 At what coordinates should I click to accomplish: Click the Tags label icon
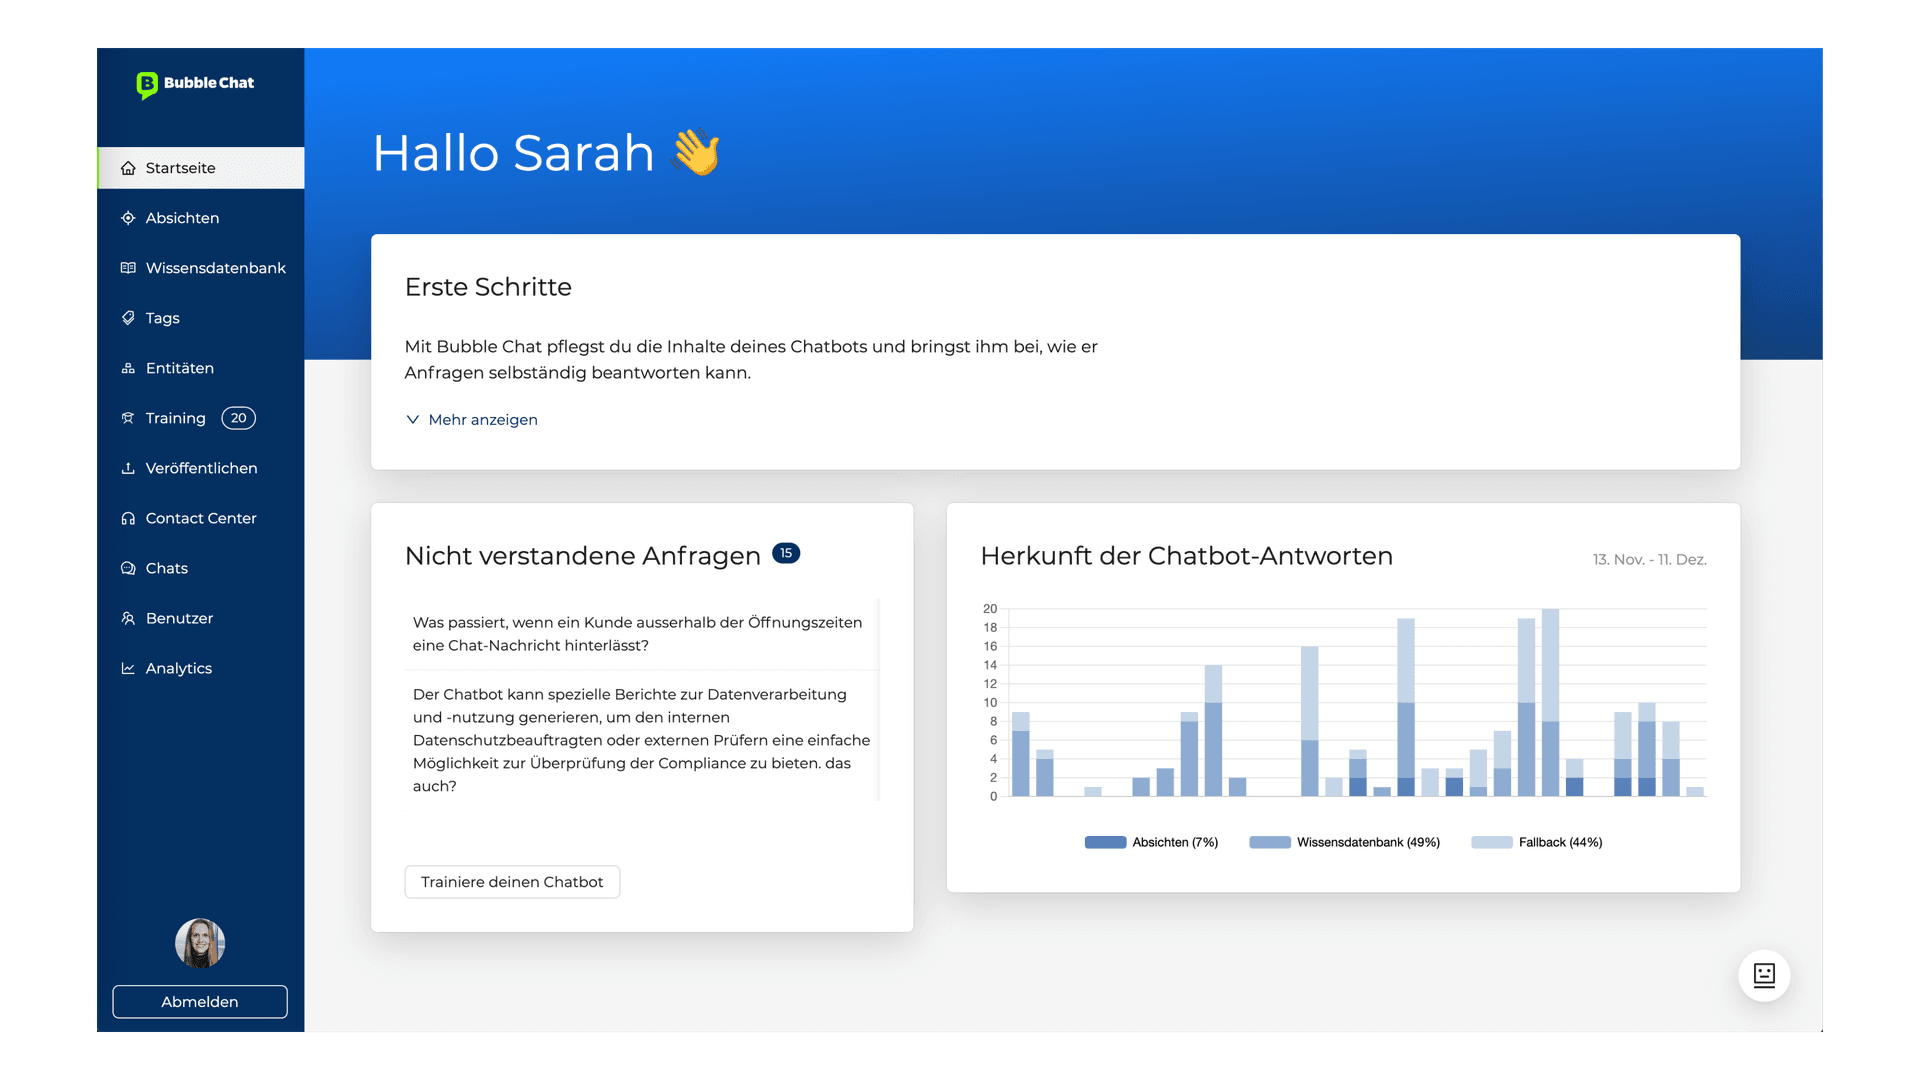coord(128,318)
